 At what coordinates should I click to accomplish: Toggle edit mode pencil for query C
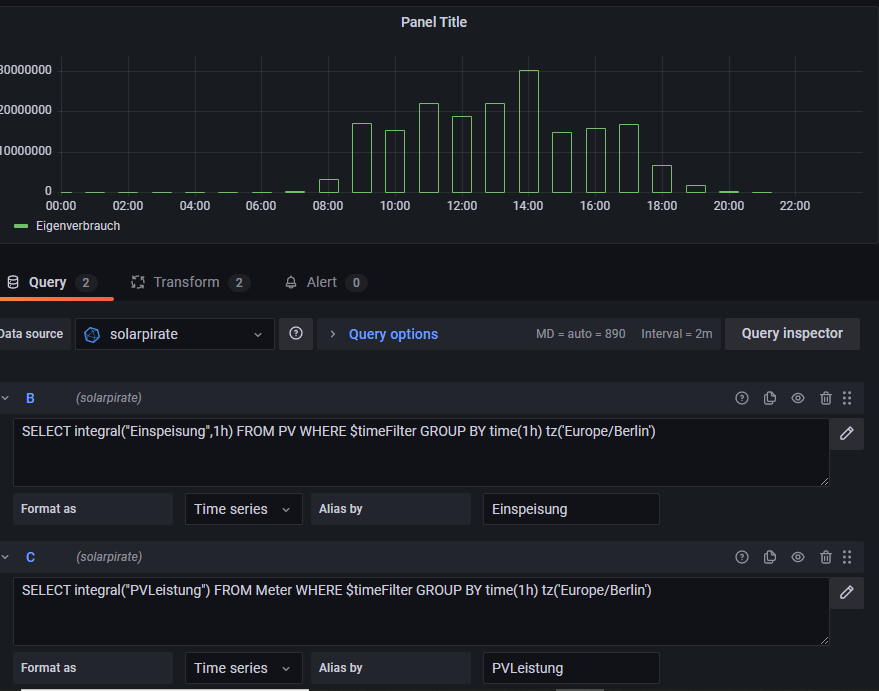click(x=846, y=592)
